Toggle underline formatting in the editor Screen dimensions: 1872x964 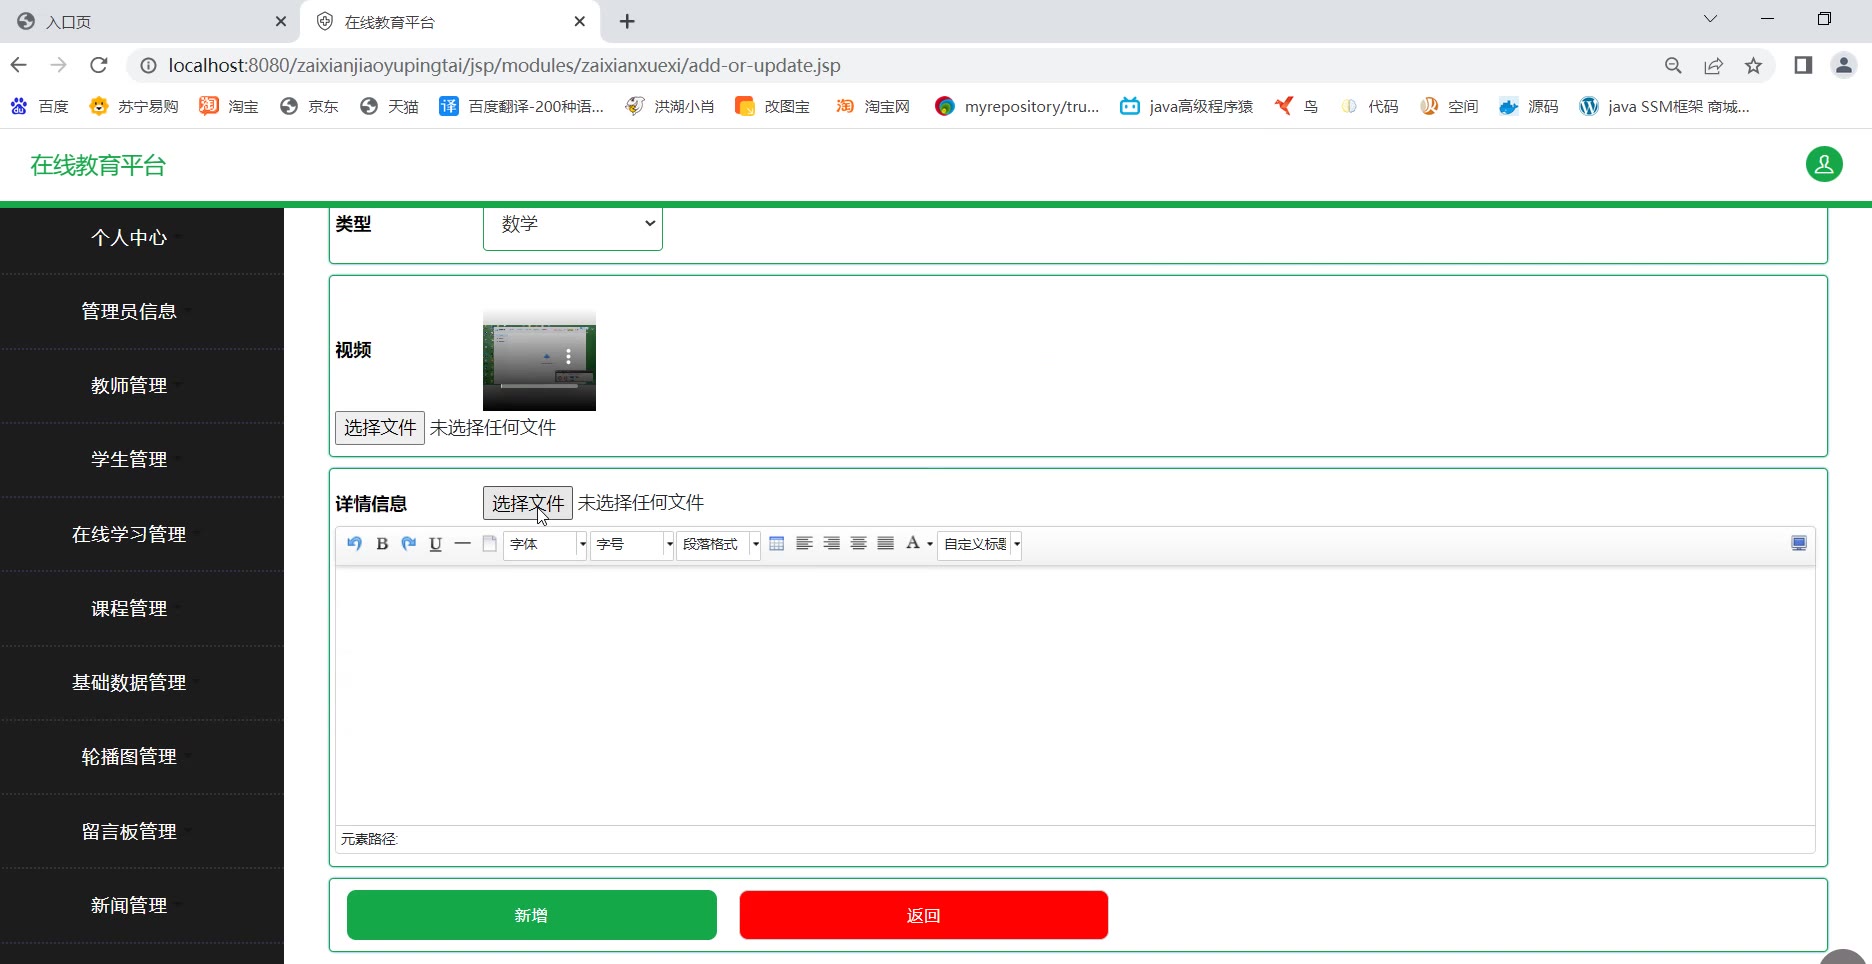tap(436, 544)
